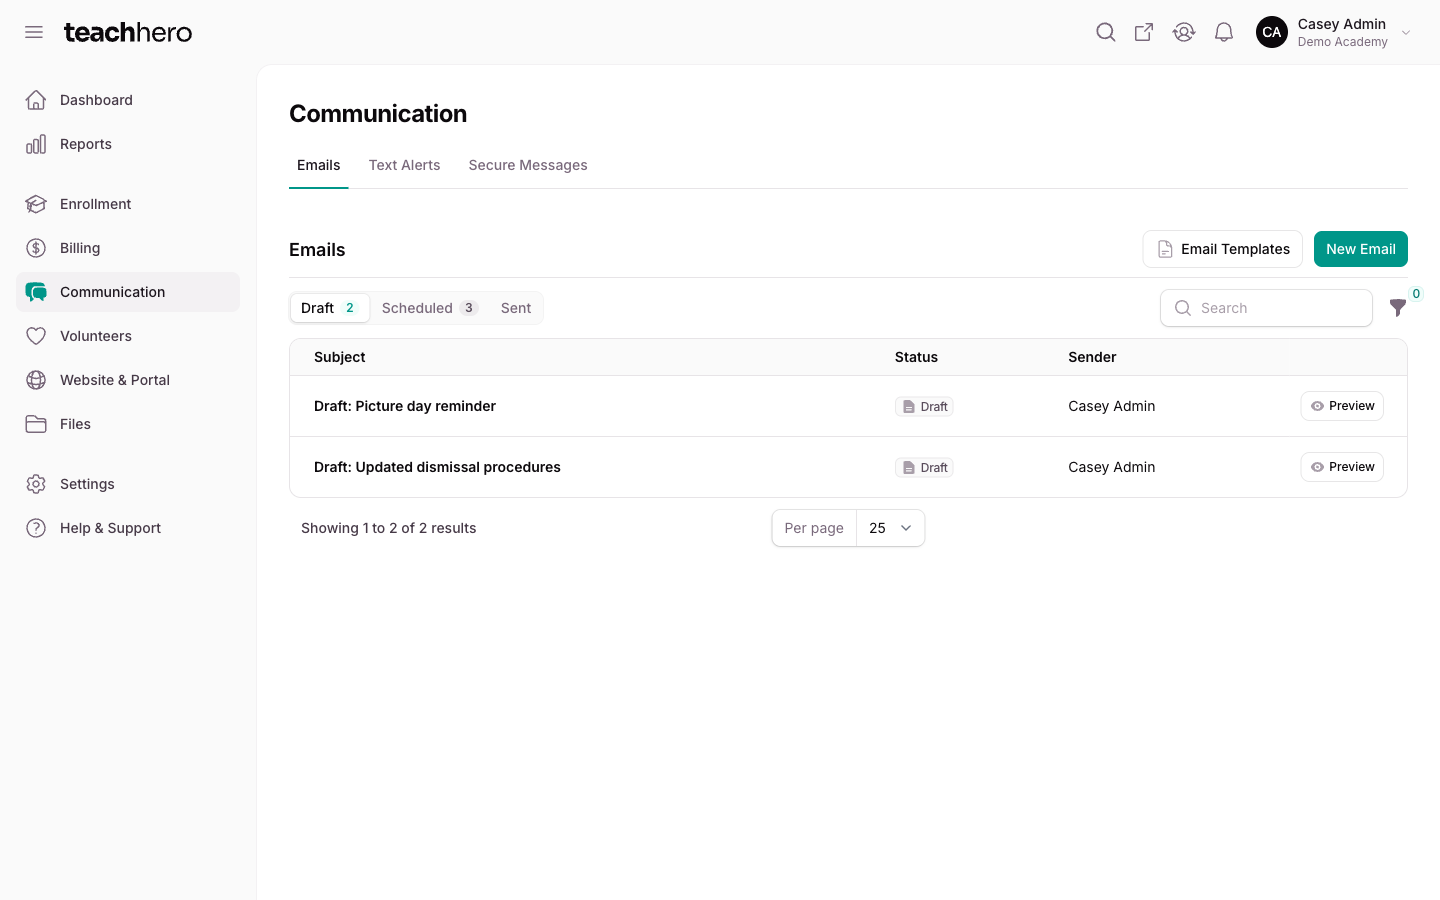The width and height of the screenshot is (1440, 900).
Task: Show the Scheduled emails filter
Action: 430,308
